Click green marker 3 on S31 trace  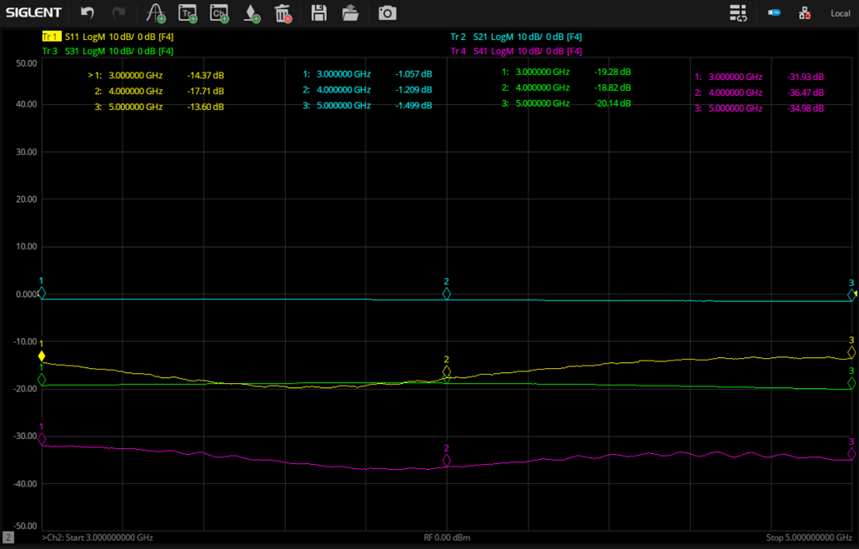click(x=851, y=383)
